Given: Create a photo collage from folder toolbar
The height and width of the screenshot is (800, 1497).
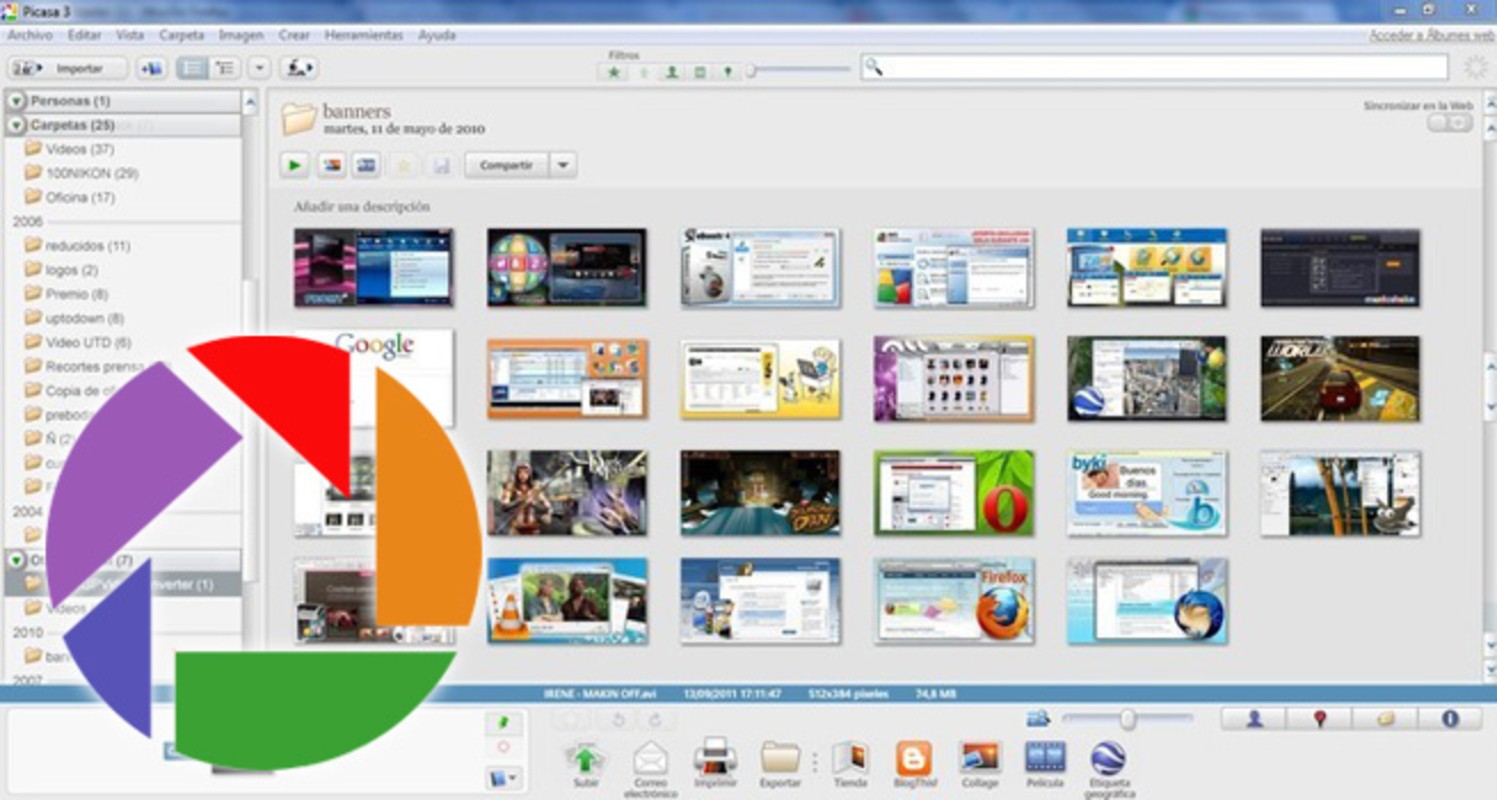Looking at the screenshot, I should point(331,166).
